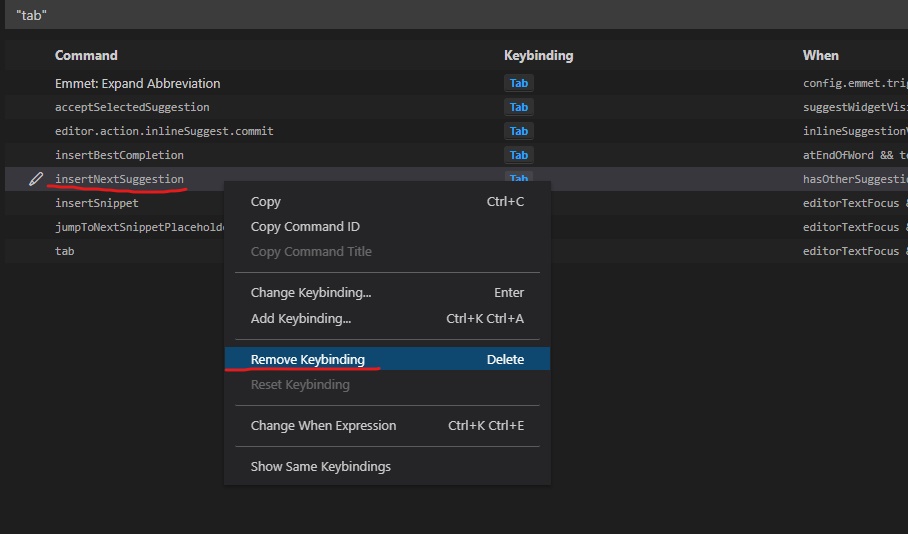The width and height of the screenshot is (908, 534).
Task: Click the hasOtherSuggestions when-expression cell
Action: (x=855, y=179)
